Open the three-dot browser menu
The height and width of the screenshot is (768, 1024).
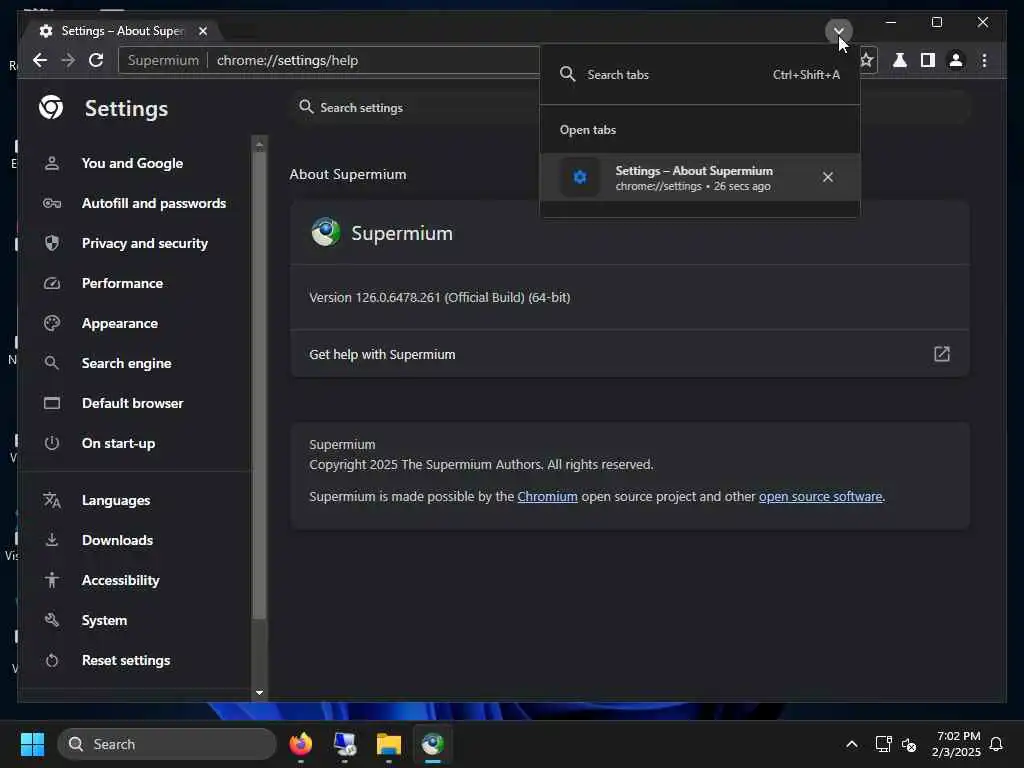pos(984,60)
